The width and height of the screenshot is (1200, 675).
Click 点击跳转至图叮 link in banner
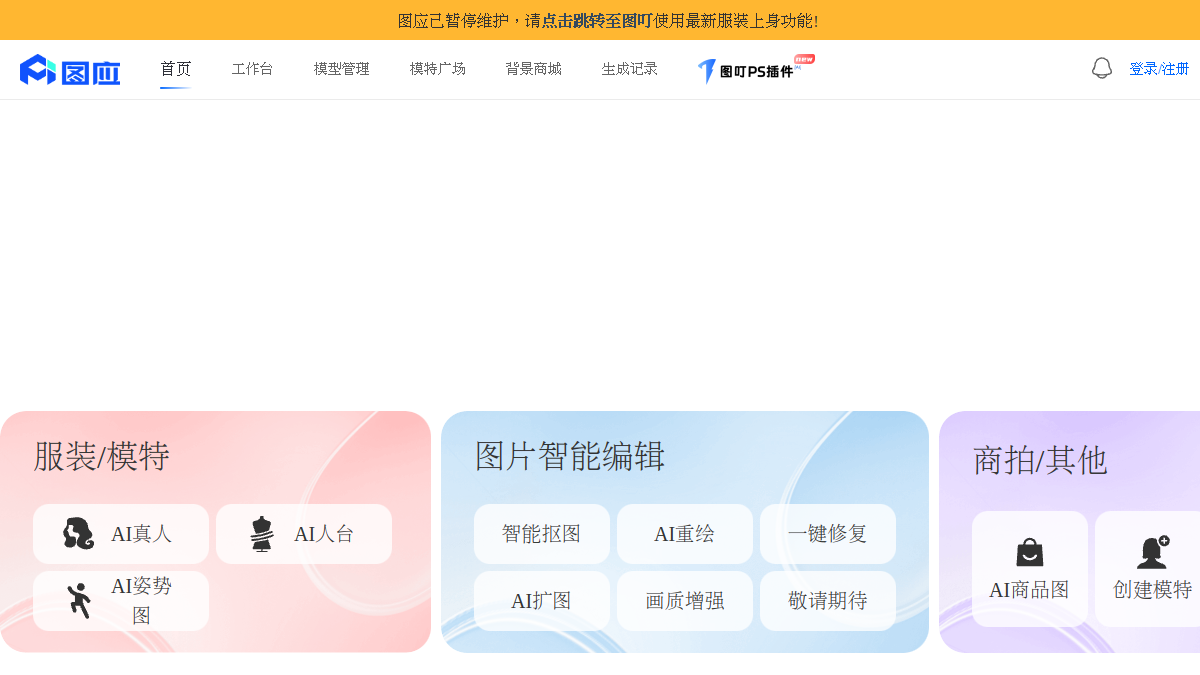point(597,20)
